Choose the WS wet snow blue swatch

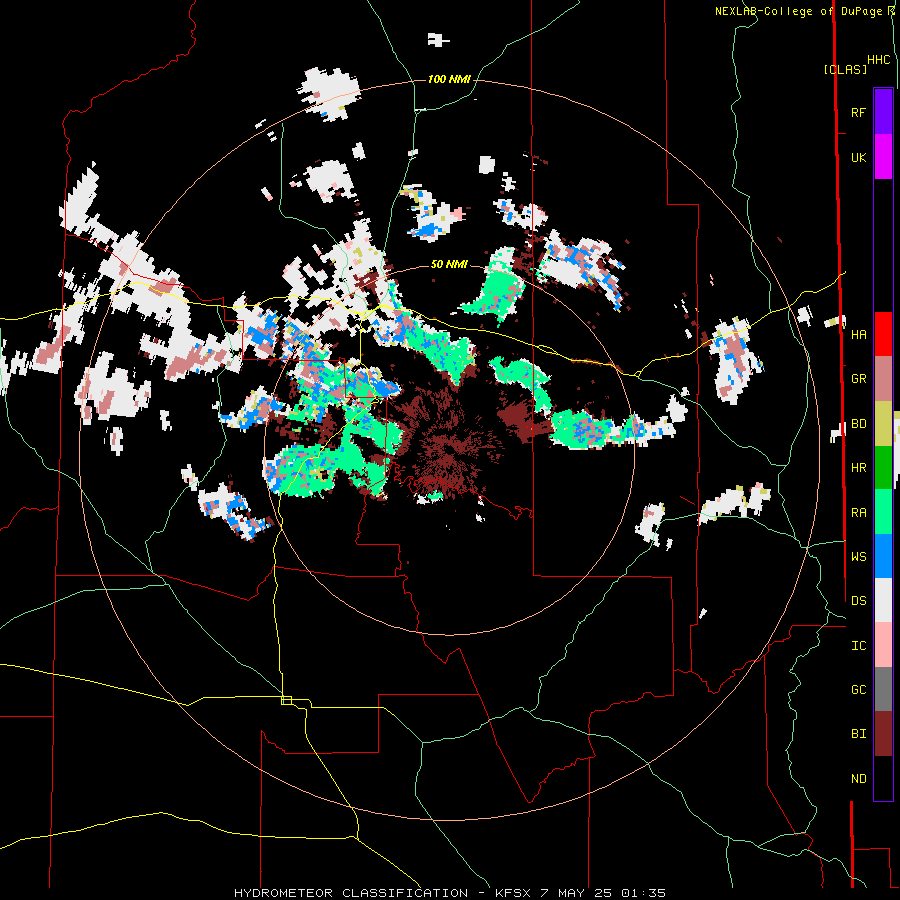883,556
